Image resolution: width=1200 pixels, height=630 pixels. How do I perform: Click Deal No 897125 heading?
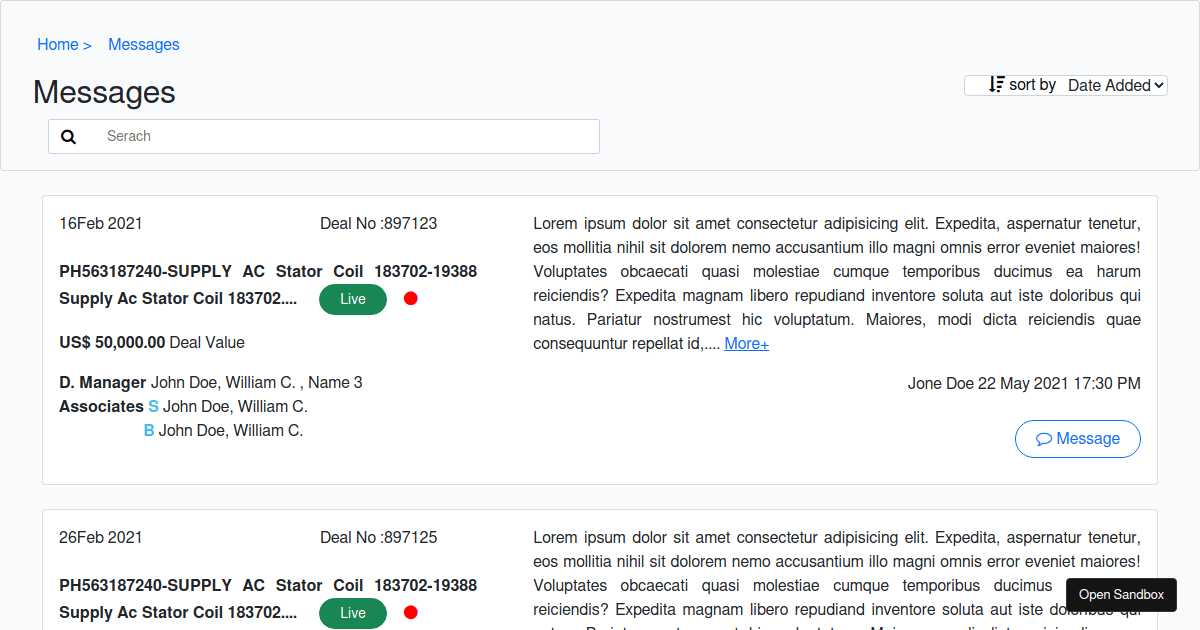click(378, 537)
